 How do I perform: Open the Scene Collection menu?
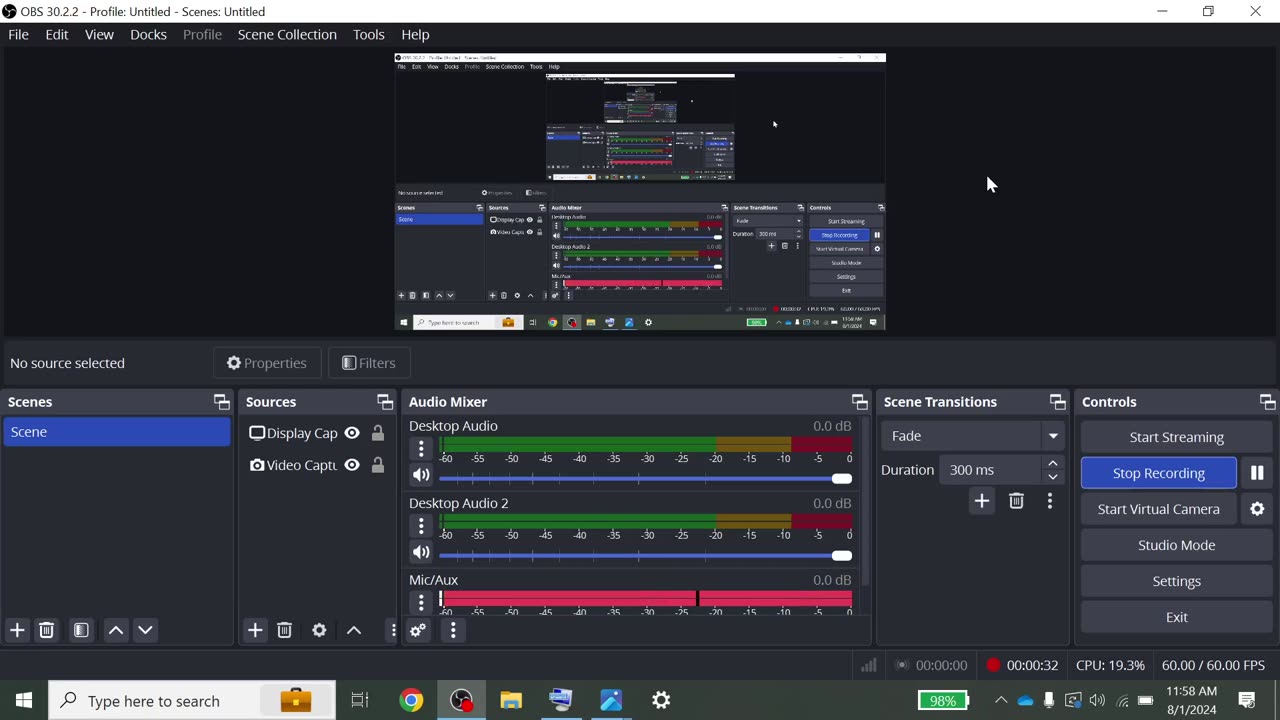[x=287, y=34]
